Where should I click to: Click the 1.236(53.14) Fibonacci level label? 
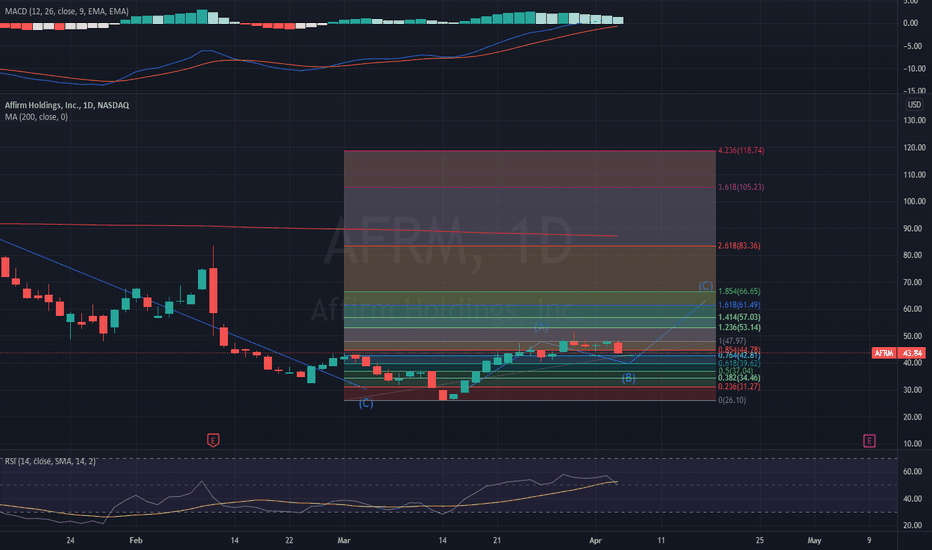pyautogui.click(x=739, y=328)
